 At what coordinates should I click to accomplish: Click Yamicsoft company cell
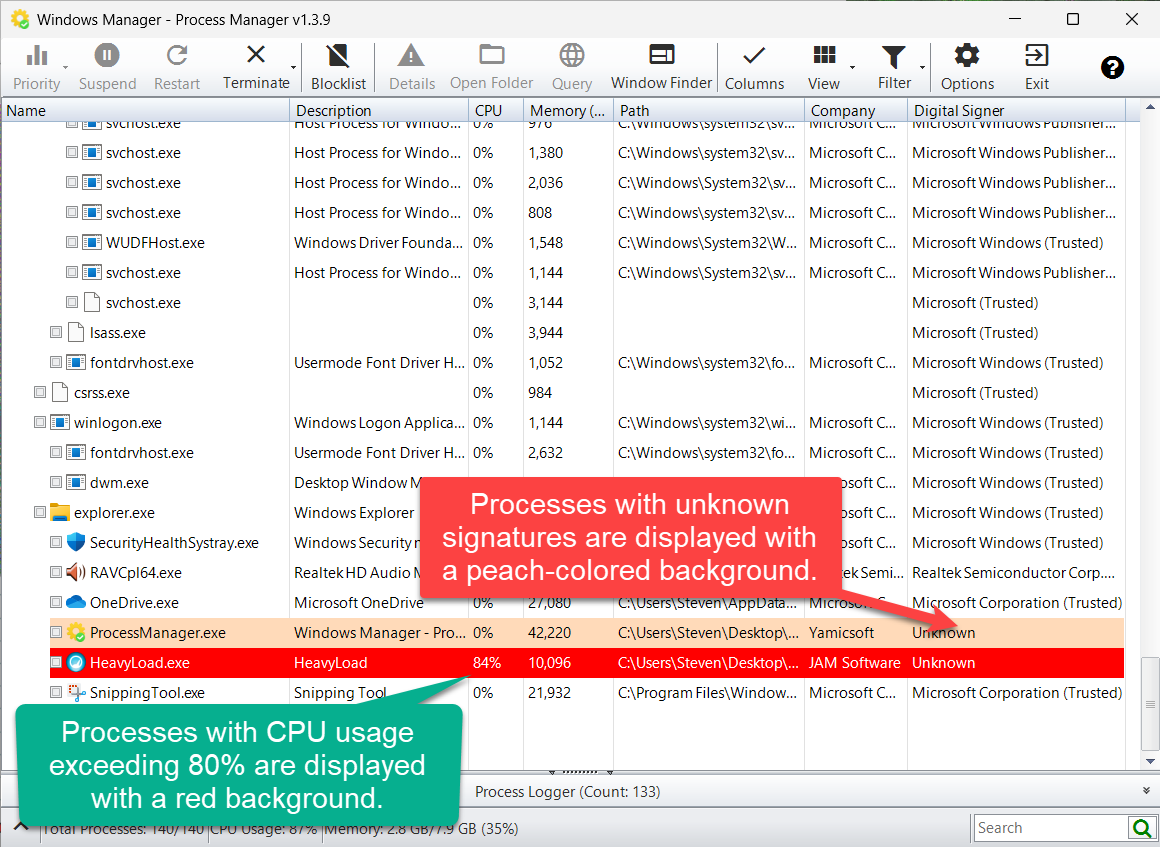click(x=841, y=632)
